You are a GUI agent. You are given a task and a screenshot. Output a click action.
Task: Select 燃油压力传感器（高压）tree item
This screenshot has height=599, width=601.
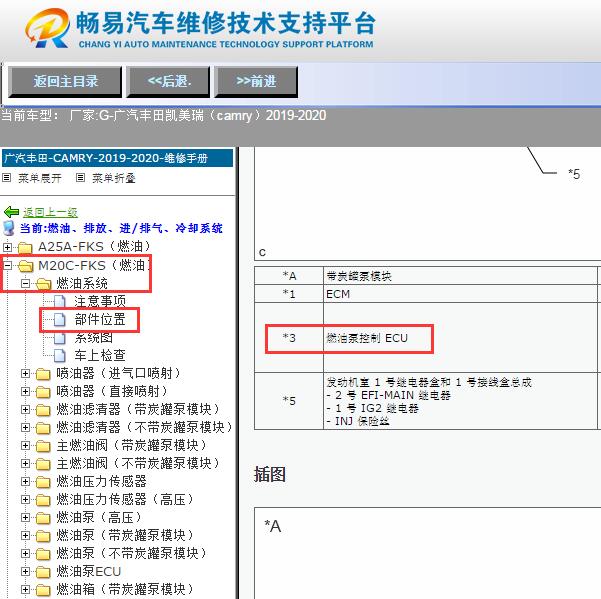125,499
